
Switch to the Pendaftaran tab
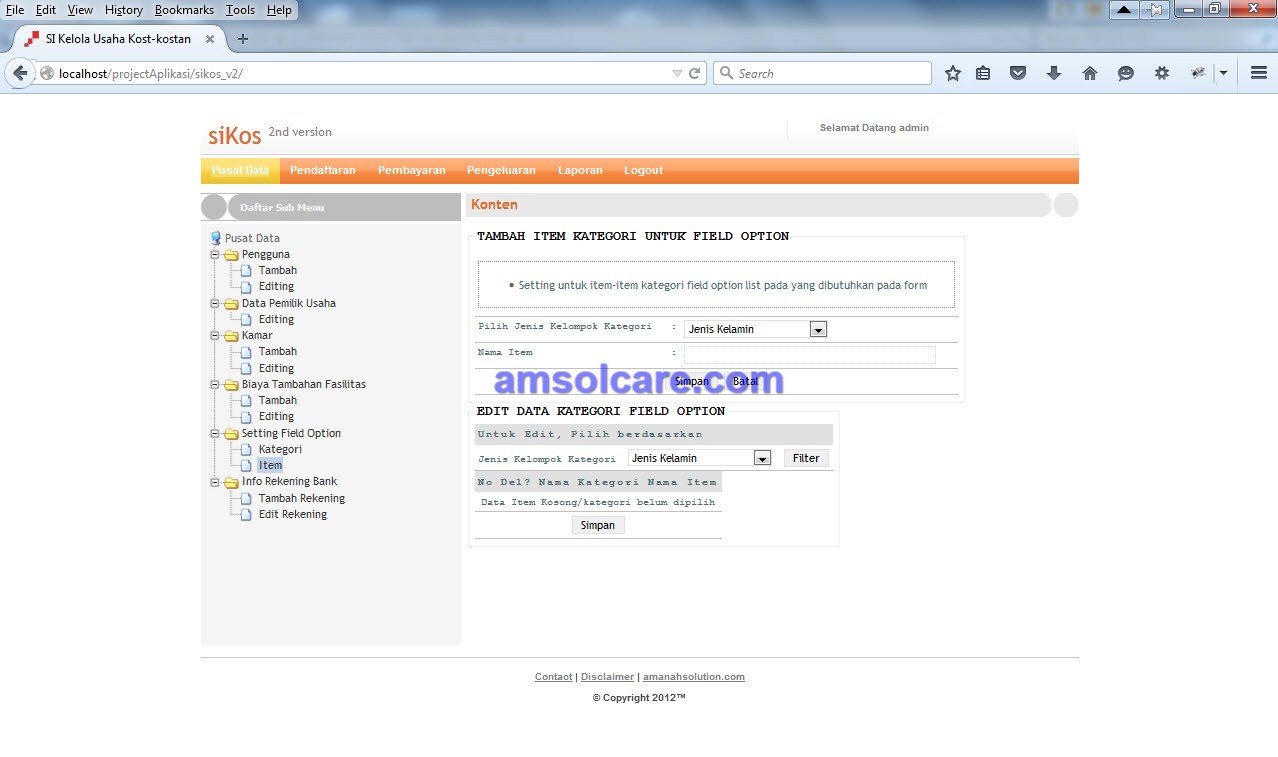pos(323,170)
